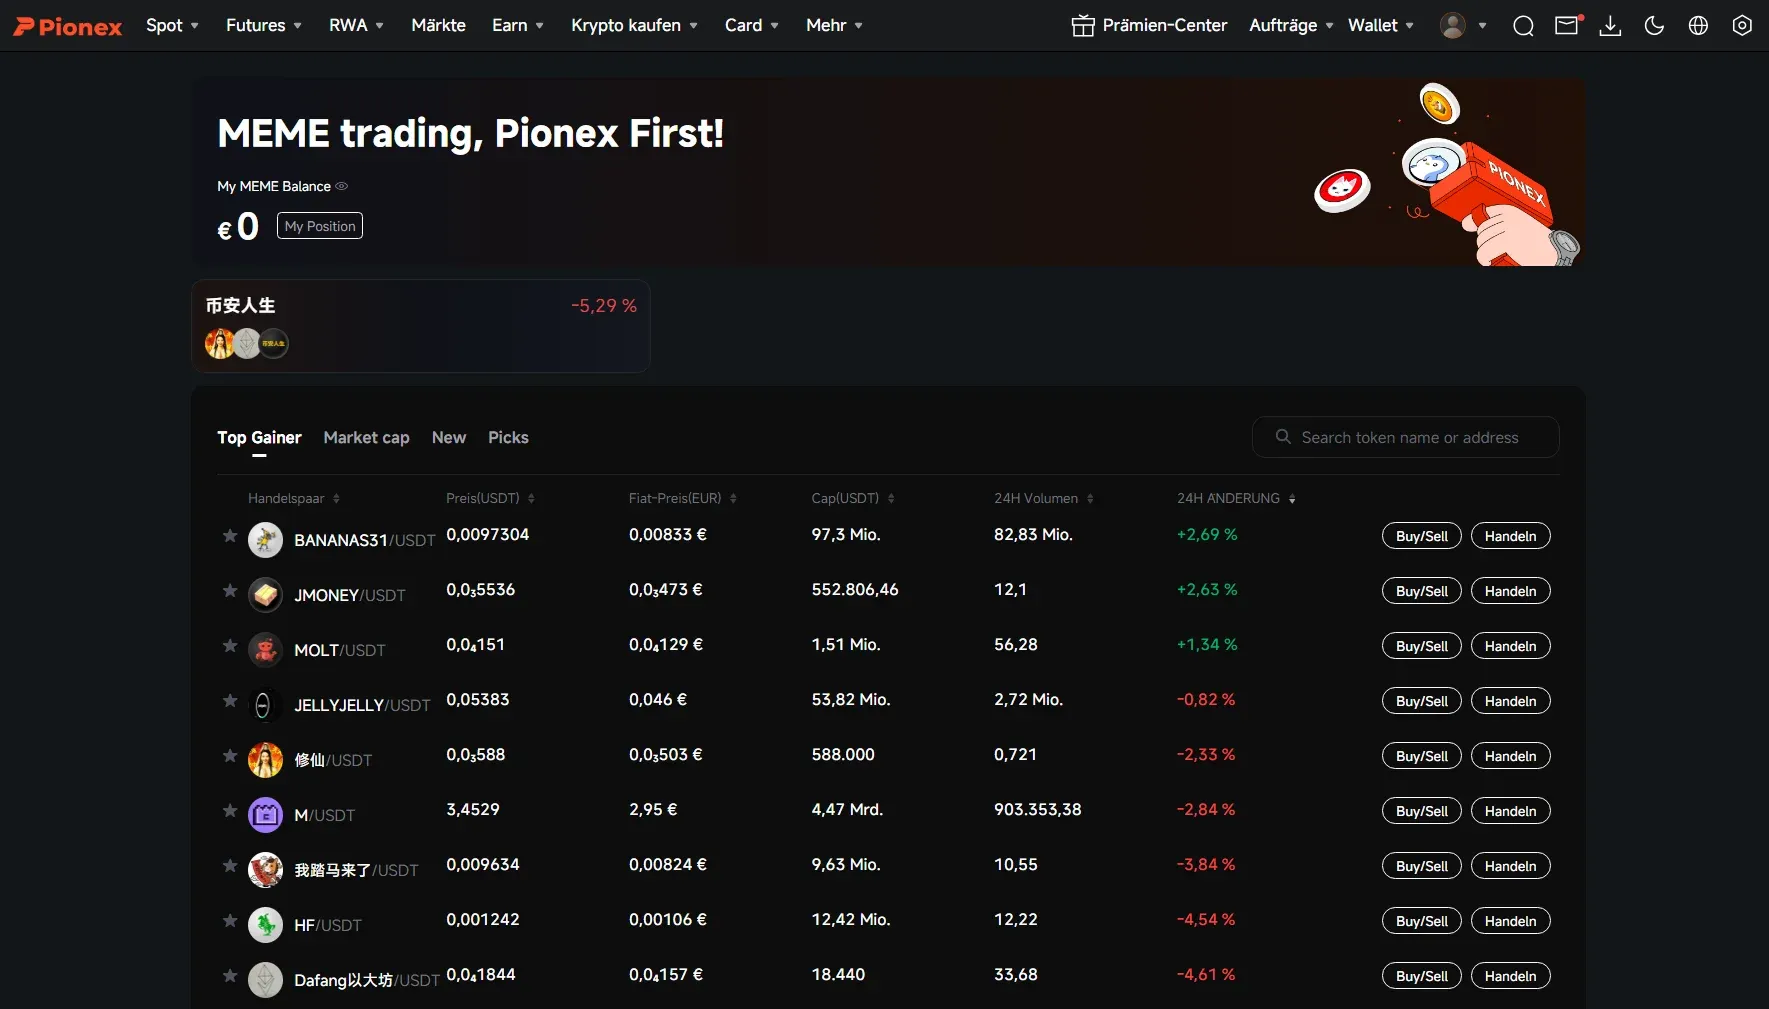Switch theme with the moon icon
This screenshot has width=1769, height=1009.
click(1654, 26)
